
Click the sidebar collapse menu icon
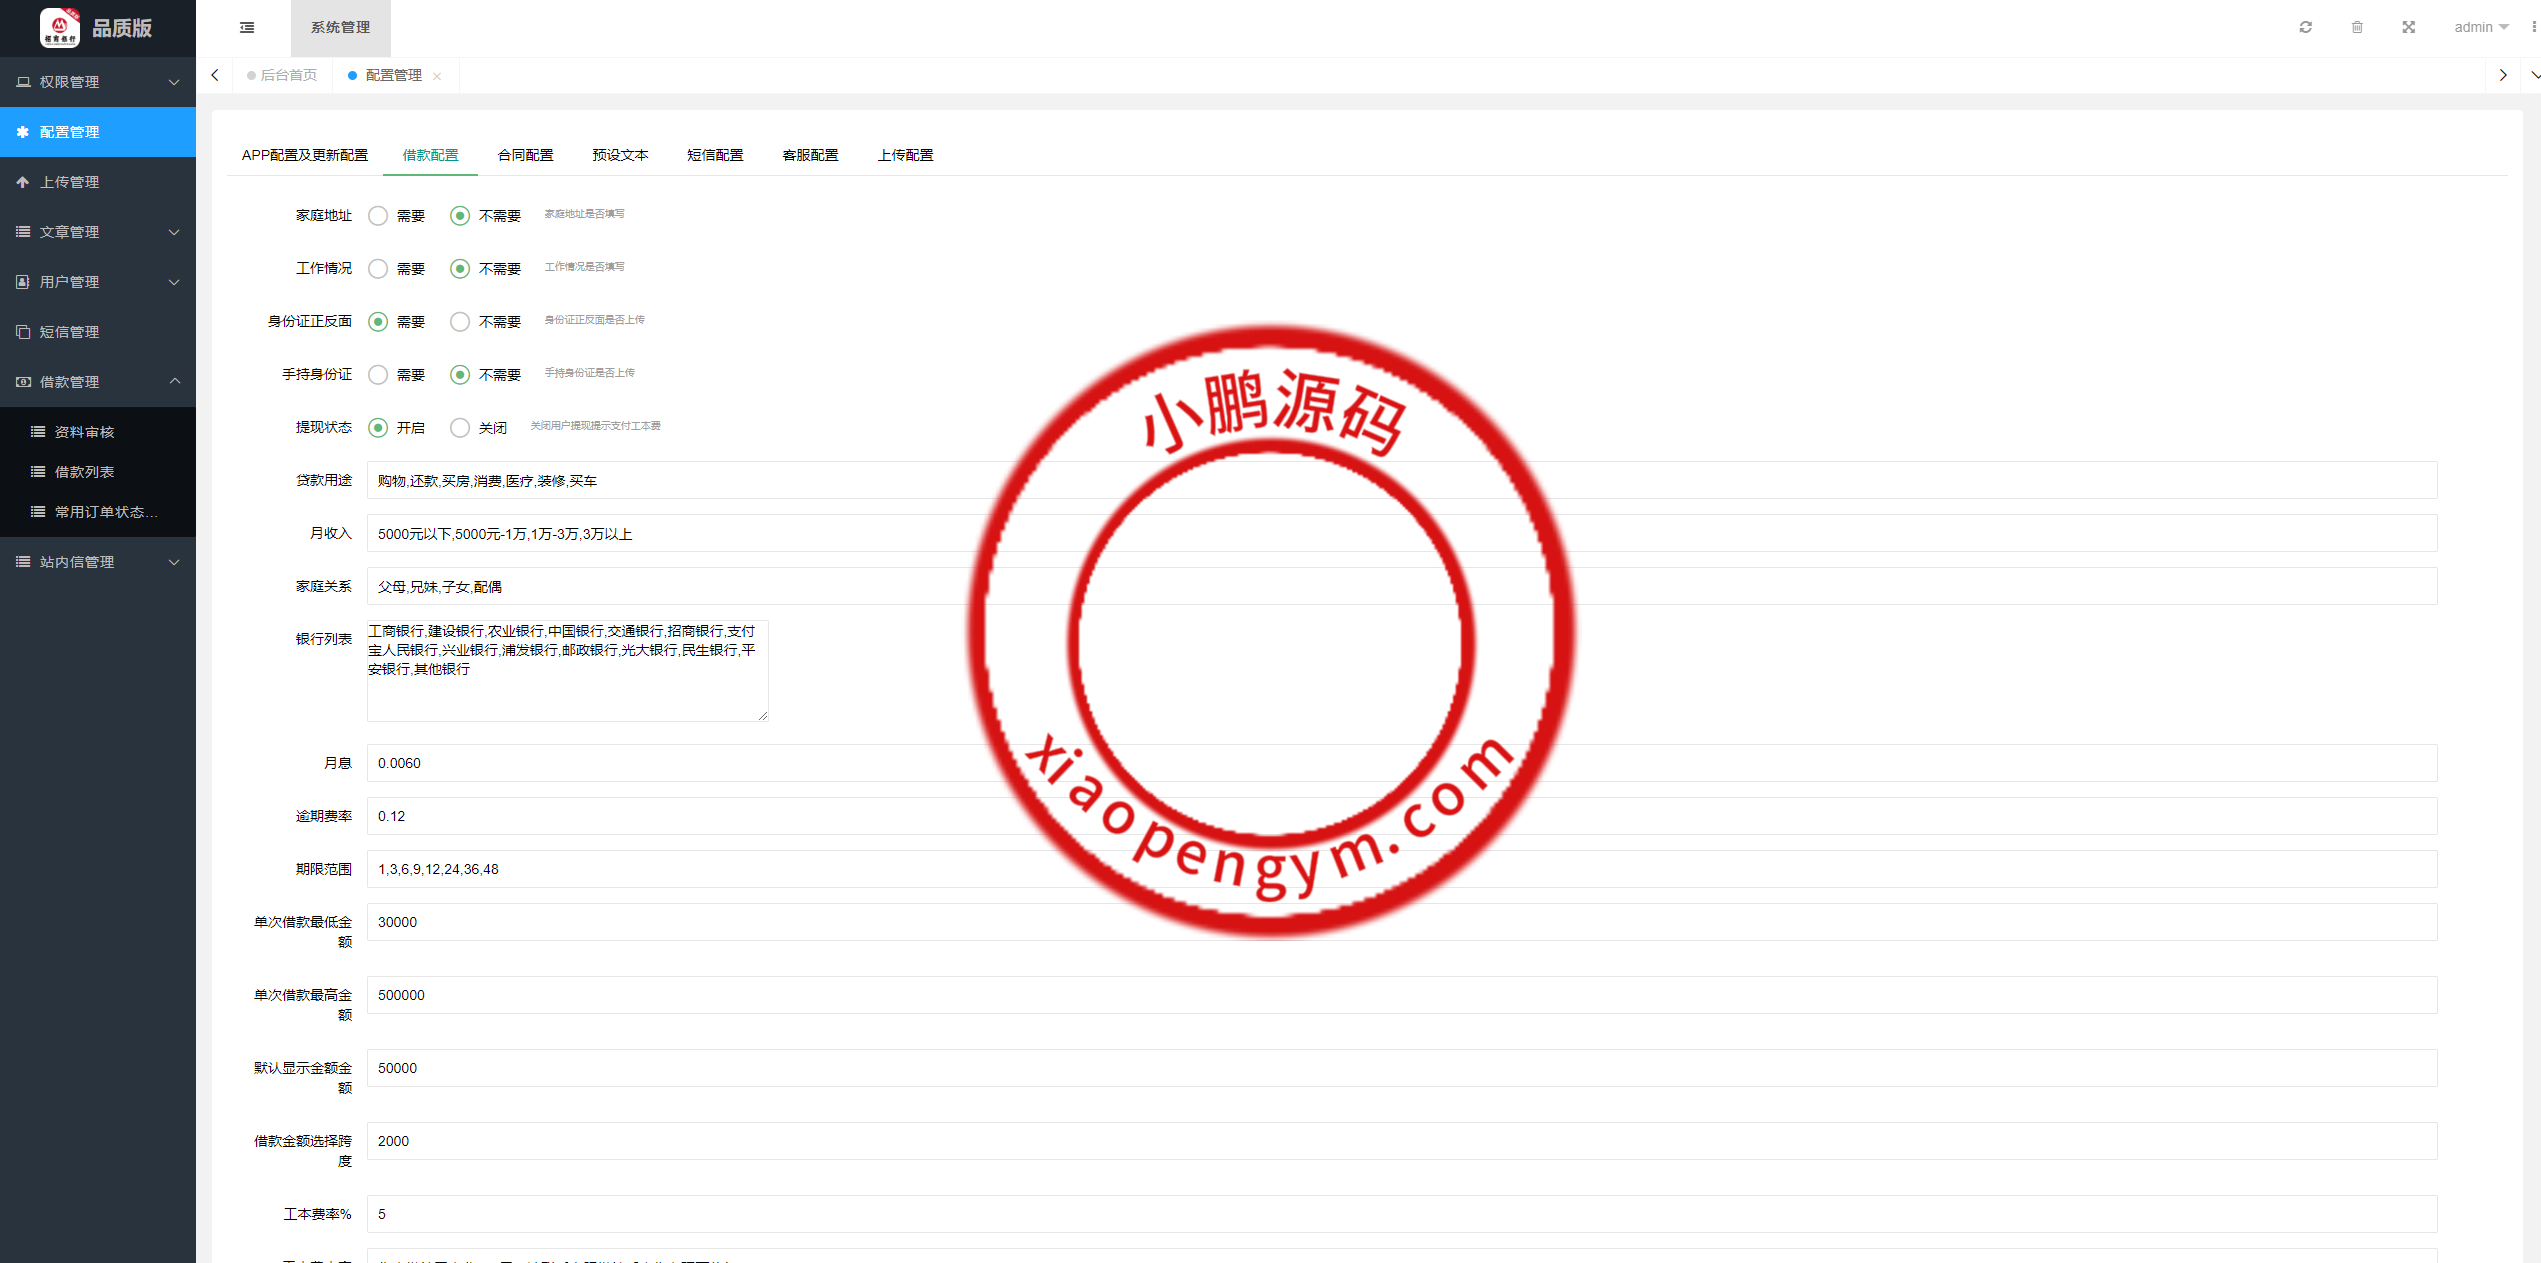click(247, 28)
